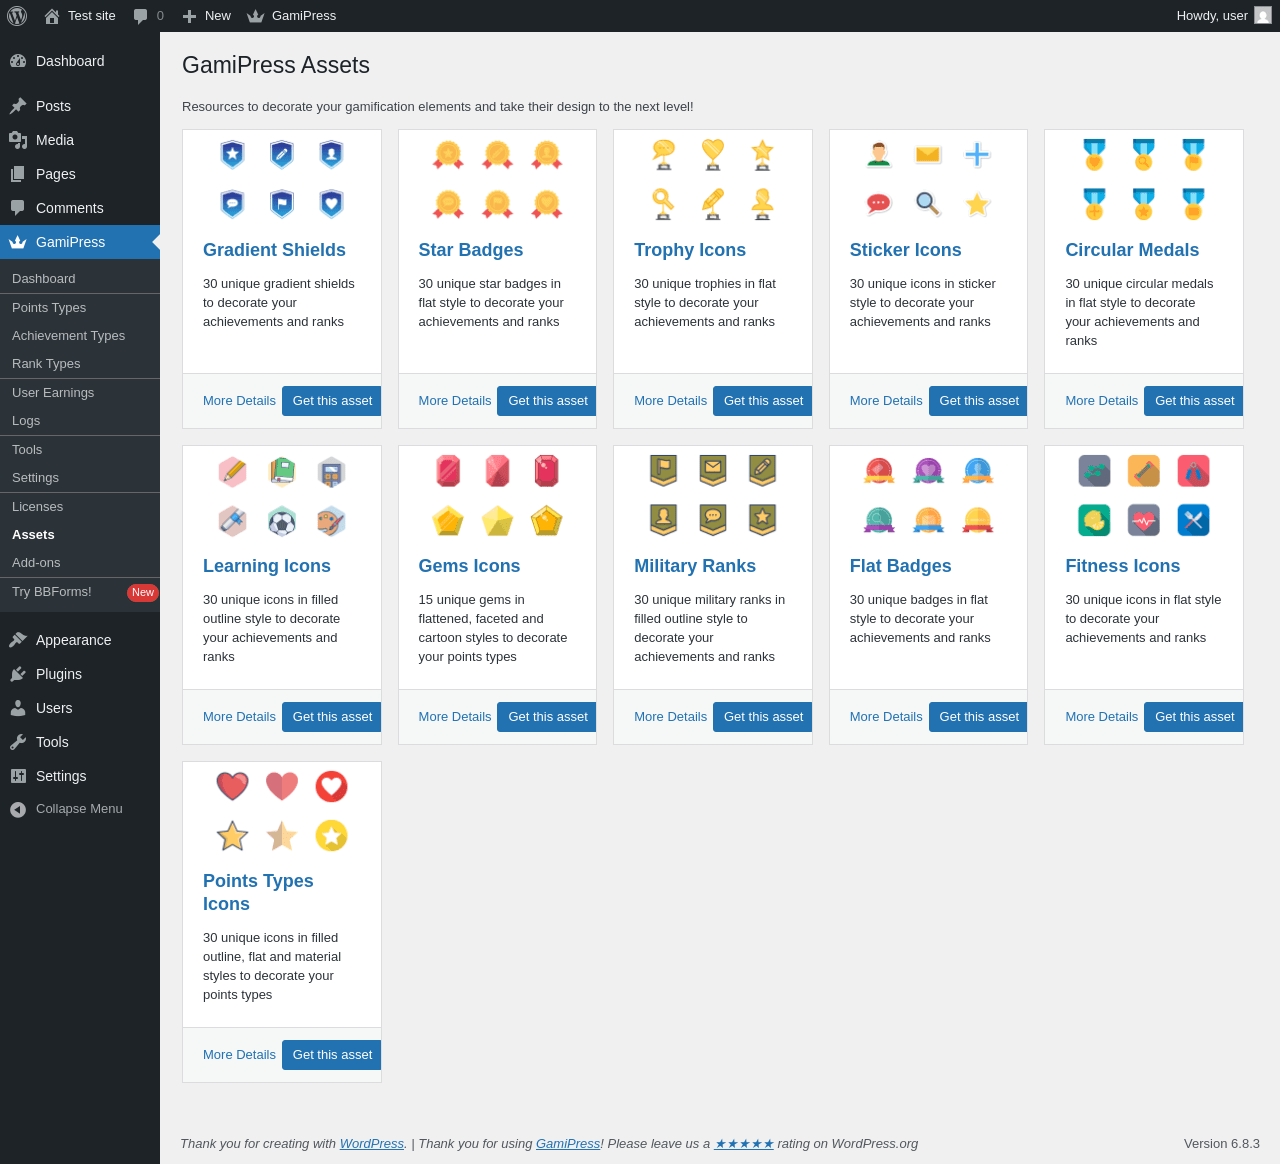Open the comments bubble icon in admin bar
Screen dimensions: 1280x1164
[141, 16]
